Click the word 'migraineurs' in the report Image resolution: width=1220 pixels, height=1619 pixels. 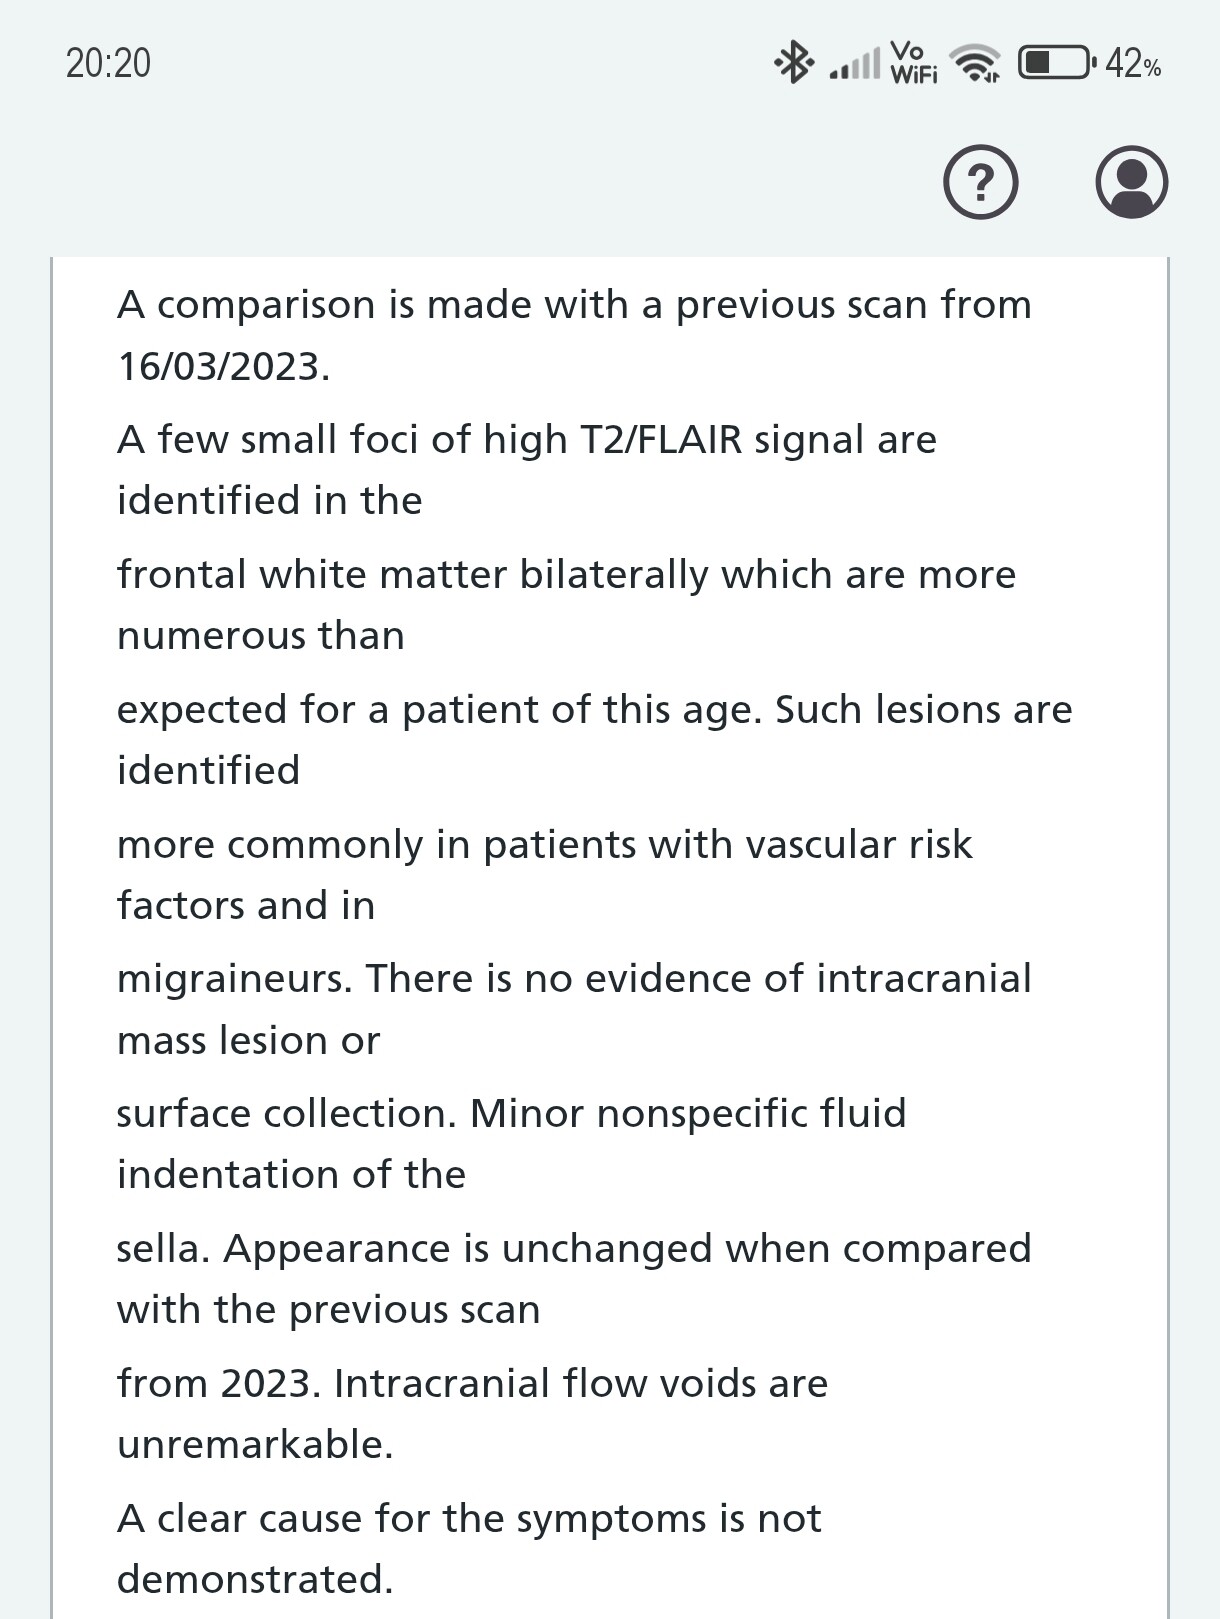[x=234, y=979]
